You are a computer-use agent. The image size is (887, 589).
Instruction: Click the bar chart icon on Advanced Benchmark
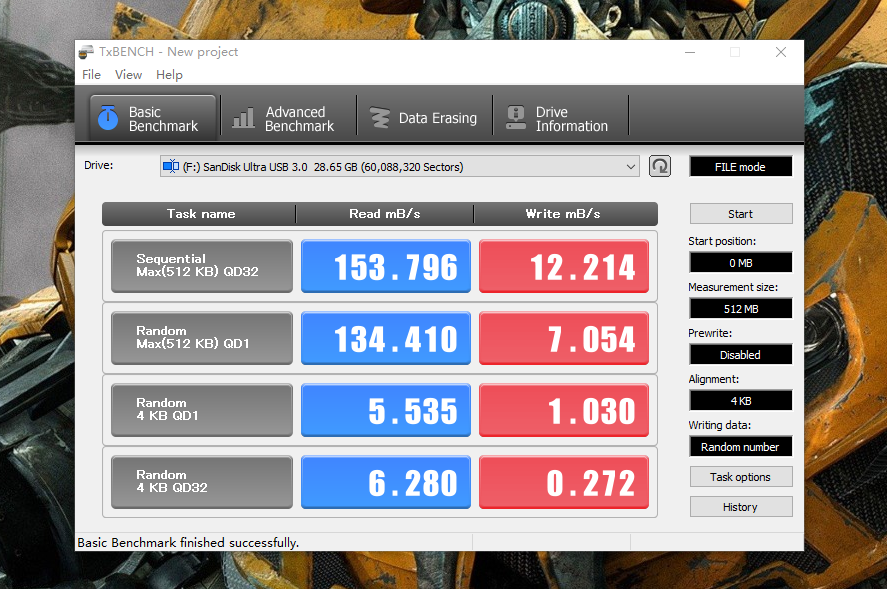point(243,118)
